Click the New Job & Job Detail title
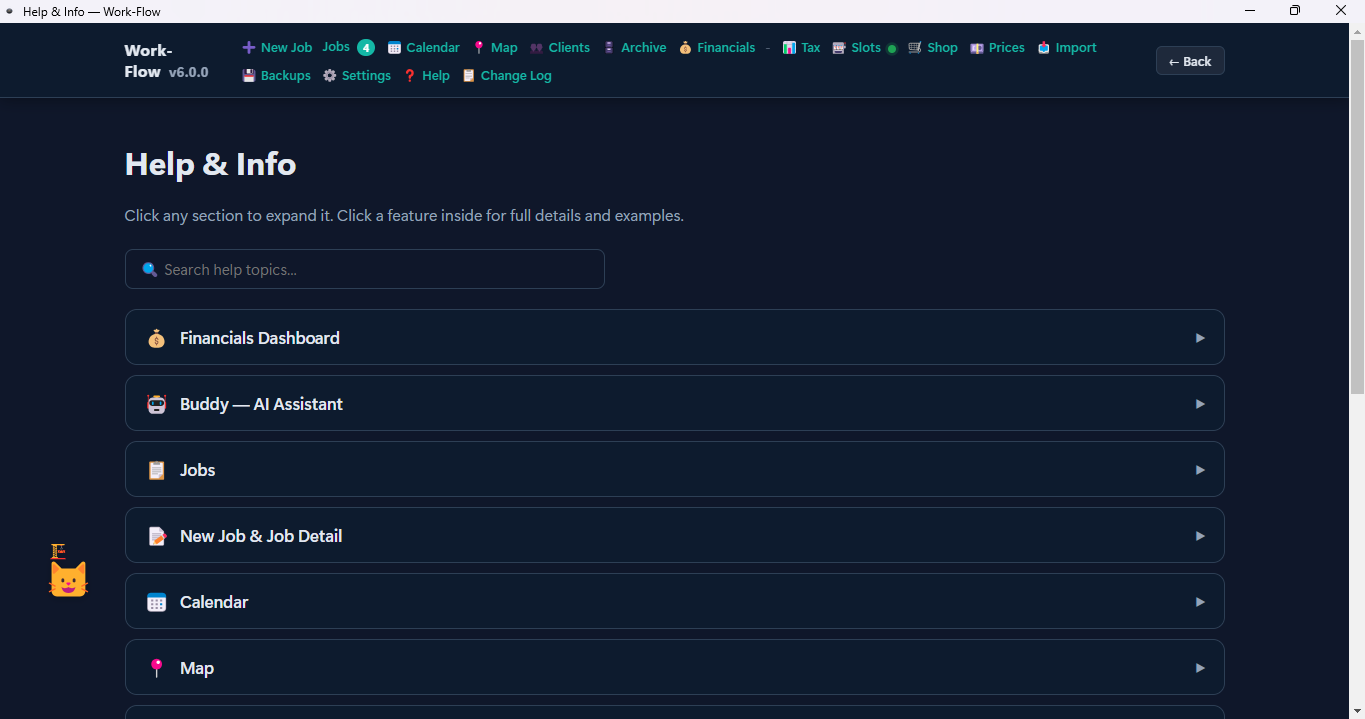The image size is (1365, 719). tap(261, 536)
